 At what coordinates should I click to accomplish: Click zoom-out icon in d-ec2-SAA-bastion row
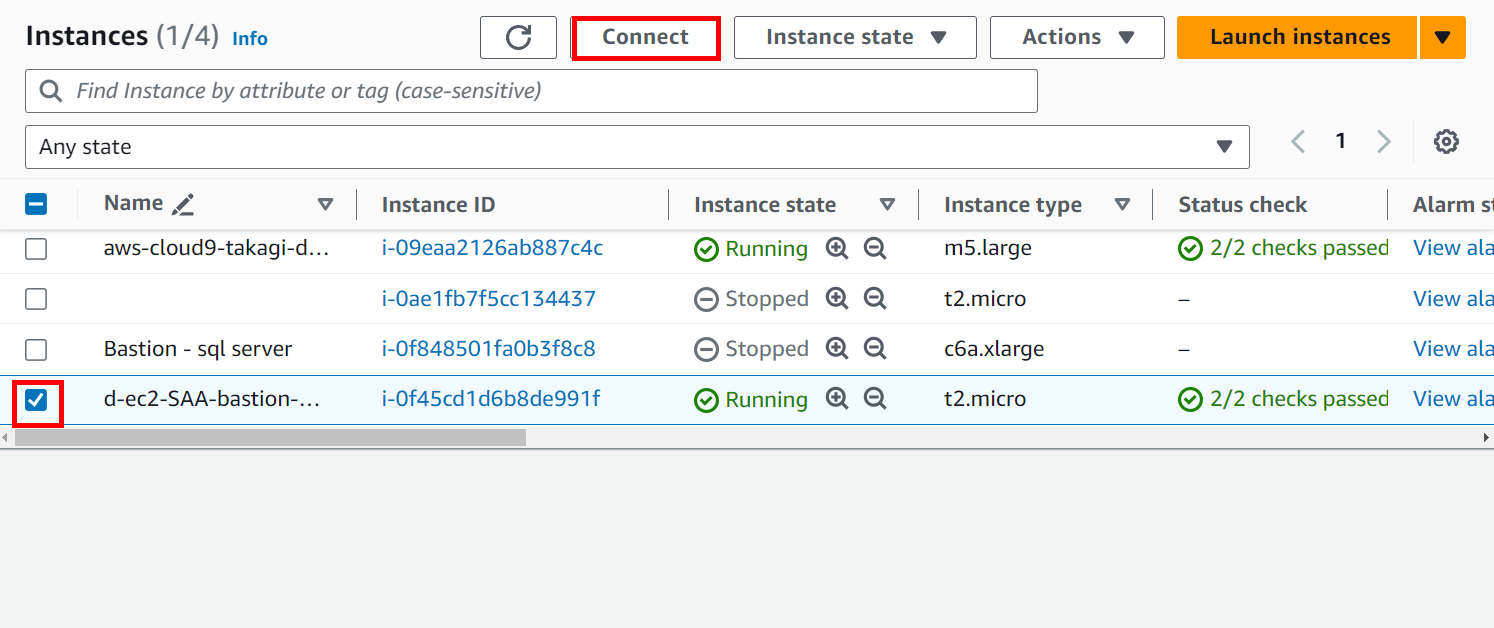click(875, 399)
